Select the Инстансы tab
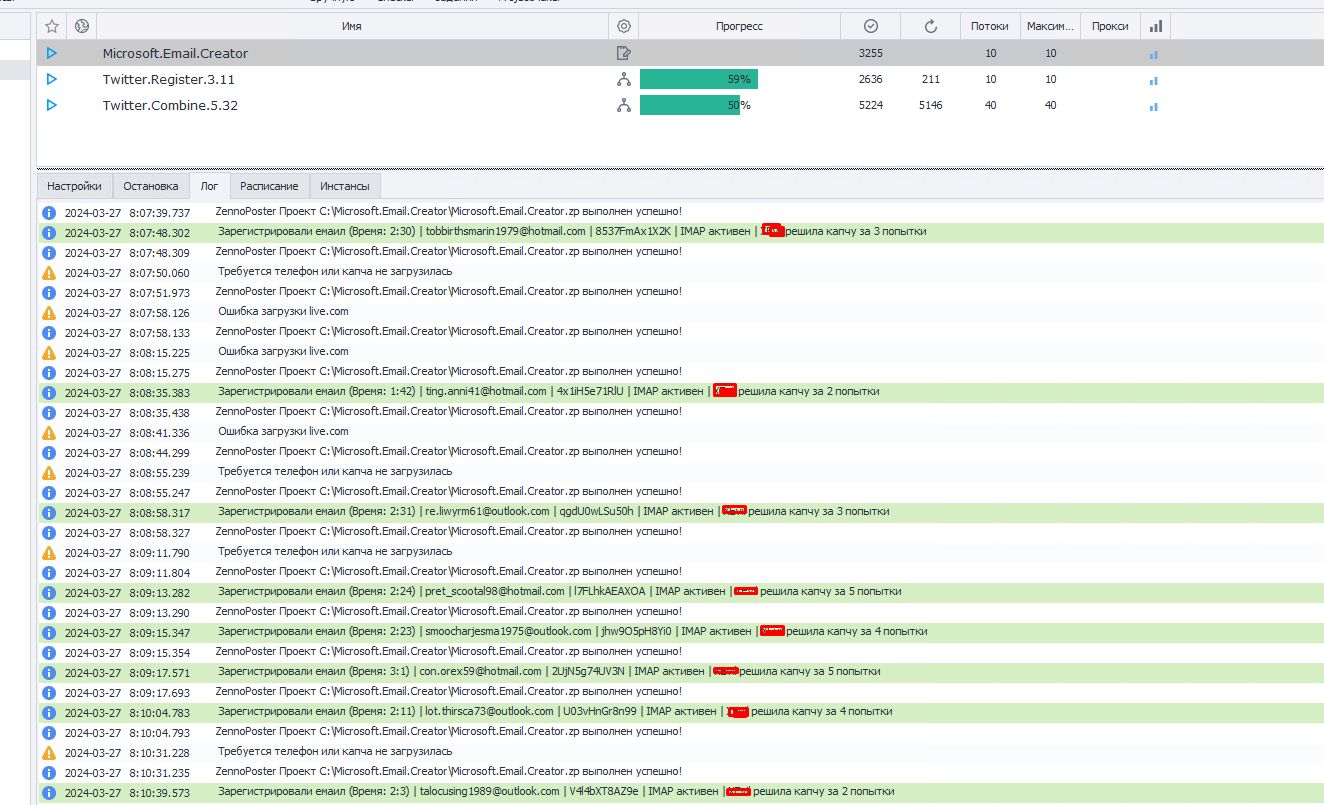Viewport: 1324px width, 805px height. point(345,186)
